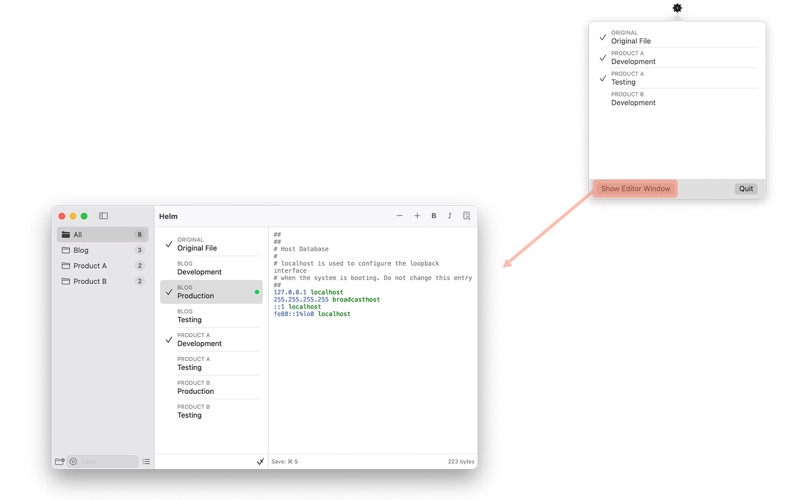Click the count badge 2 beside Product B
The height and width of the screenshot is (500, 800).
coord(139,281)
